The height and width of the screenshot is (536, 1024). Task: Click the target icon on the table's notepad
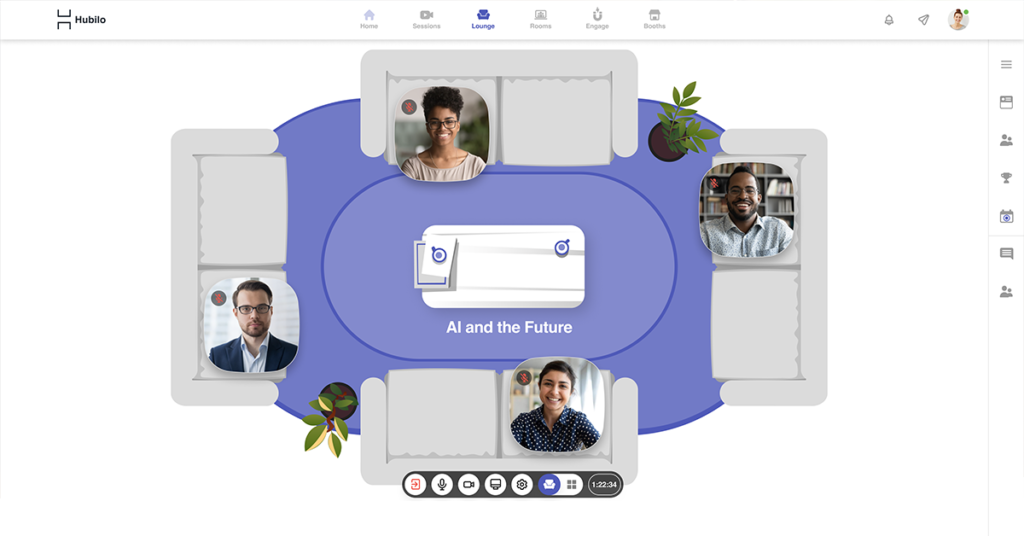tap(439, 255)
